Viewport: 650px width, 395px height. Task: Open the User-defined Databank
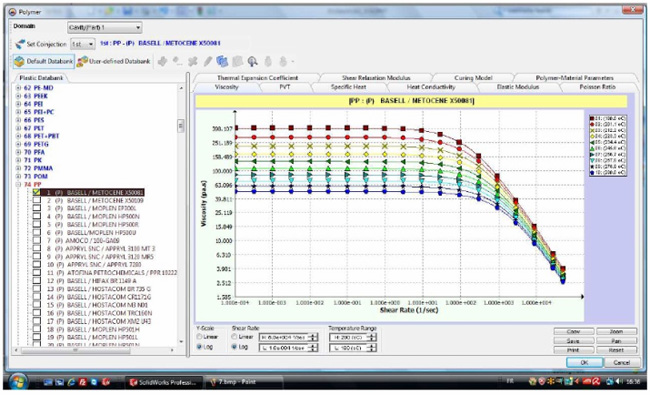[114, 61]
